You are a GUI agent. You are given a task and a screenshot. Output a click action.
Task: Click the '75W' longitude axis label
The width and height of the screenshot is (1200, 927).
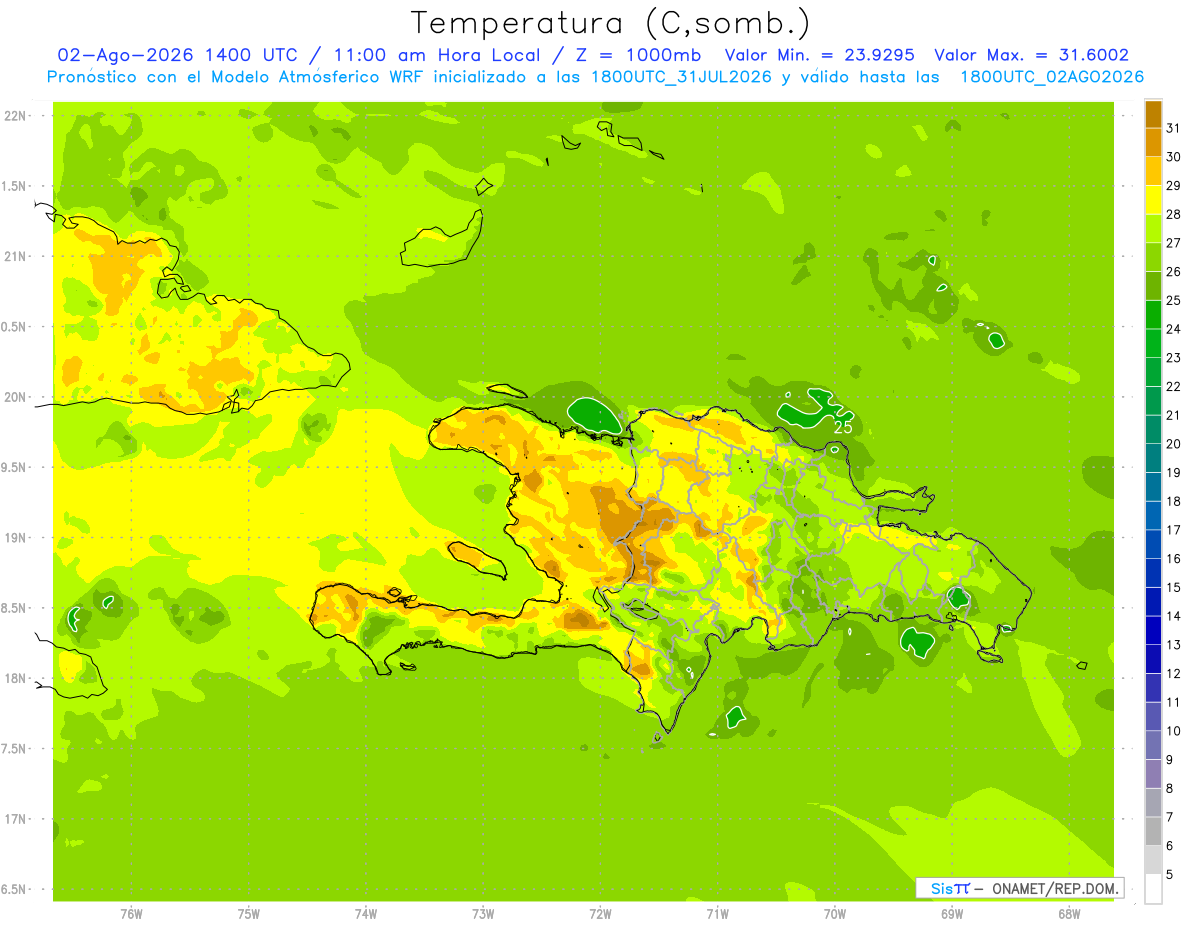click(x=249, y=915)
